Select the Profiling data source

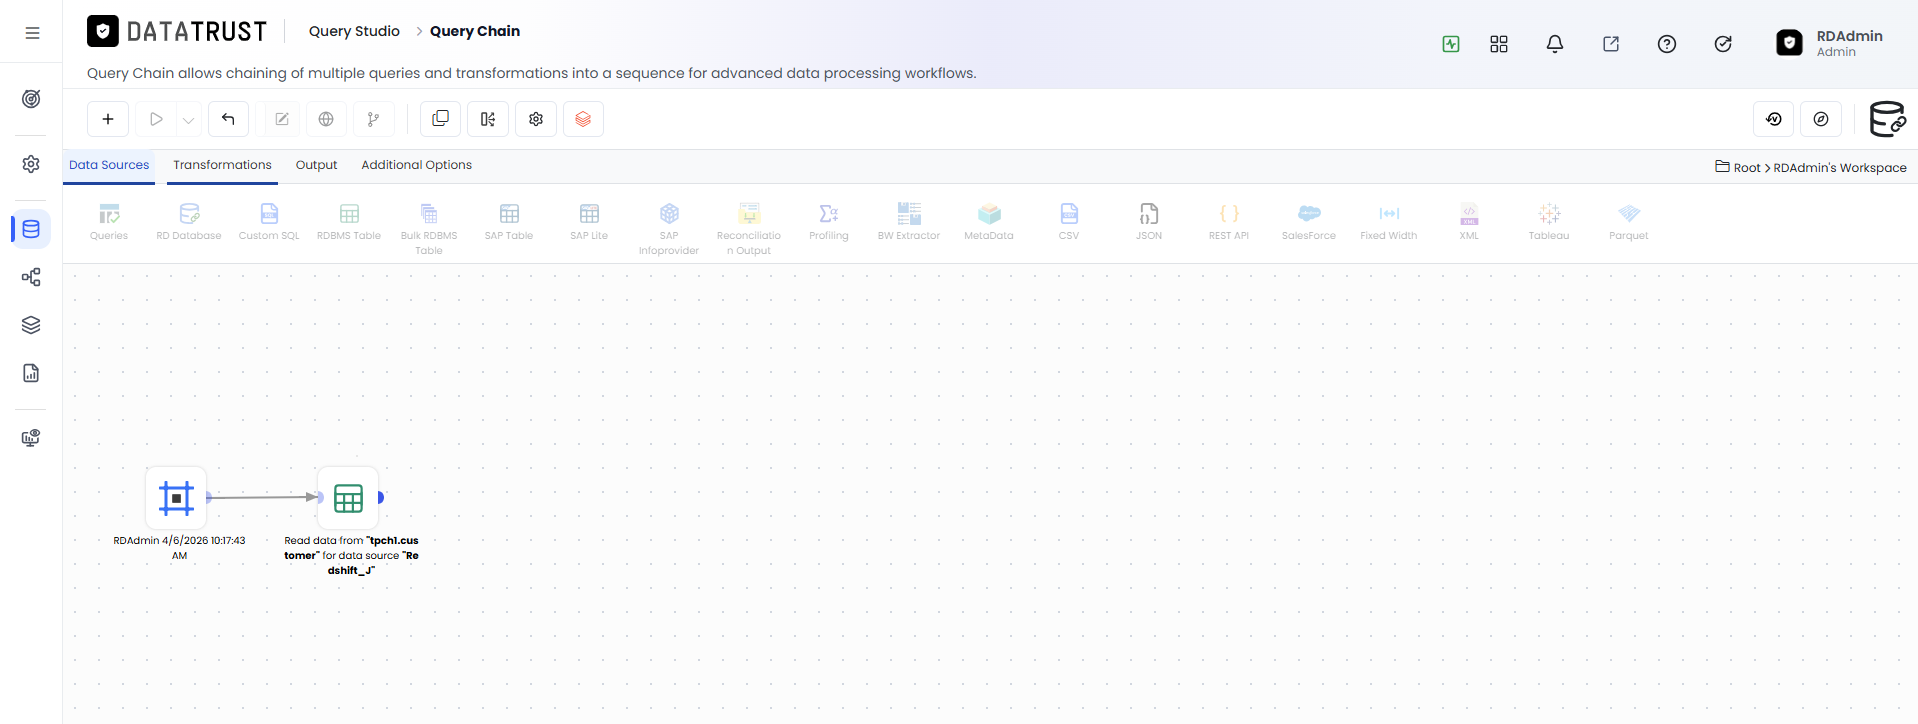(829, 222)
